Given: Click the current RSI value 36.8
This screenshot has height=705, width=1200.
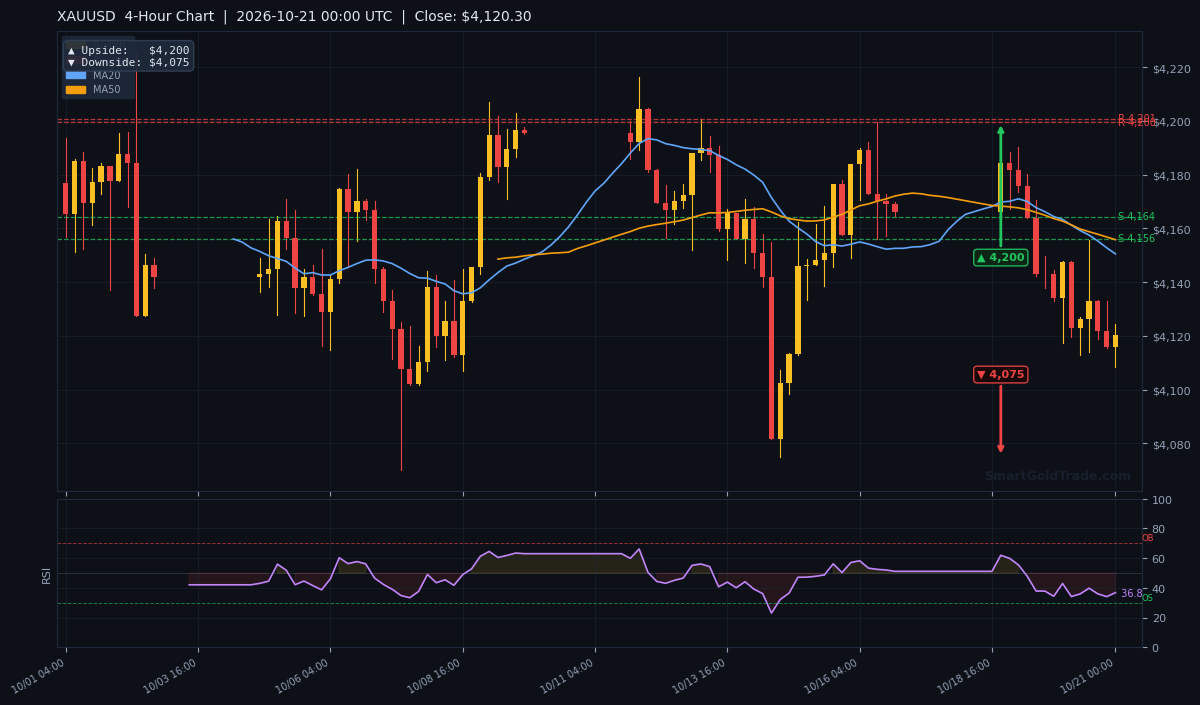Looking at the screenshot, I should 1131,593.
